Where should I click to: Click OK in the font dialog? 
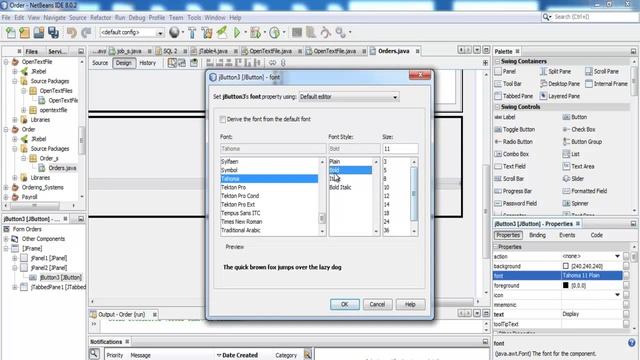(x=344, y=304)
